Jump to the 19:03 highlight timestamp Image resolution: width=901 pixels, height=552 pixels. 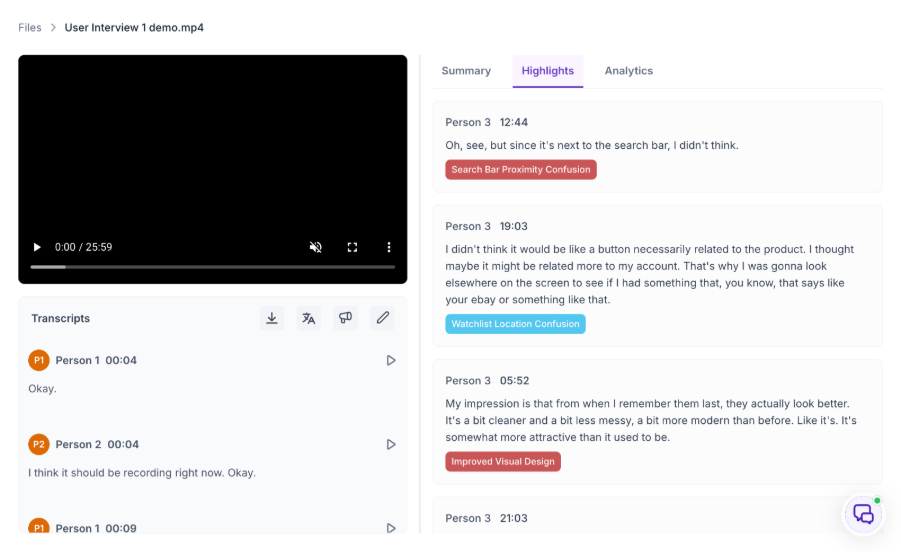point(514,226)
